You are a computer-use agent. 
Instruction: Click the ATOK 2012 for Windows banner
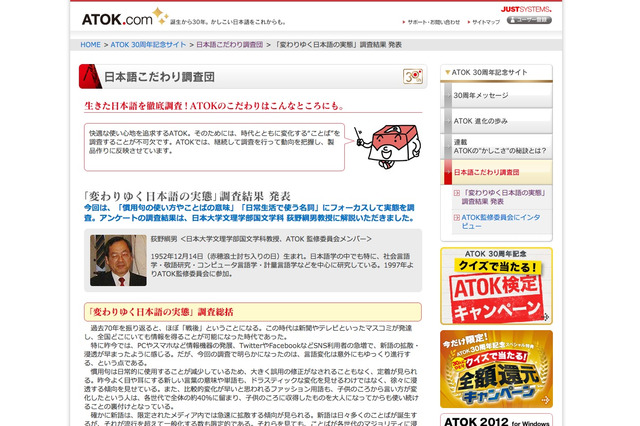coord(496,420)
